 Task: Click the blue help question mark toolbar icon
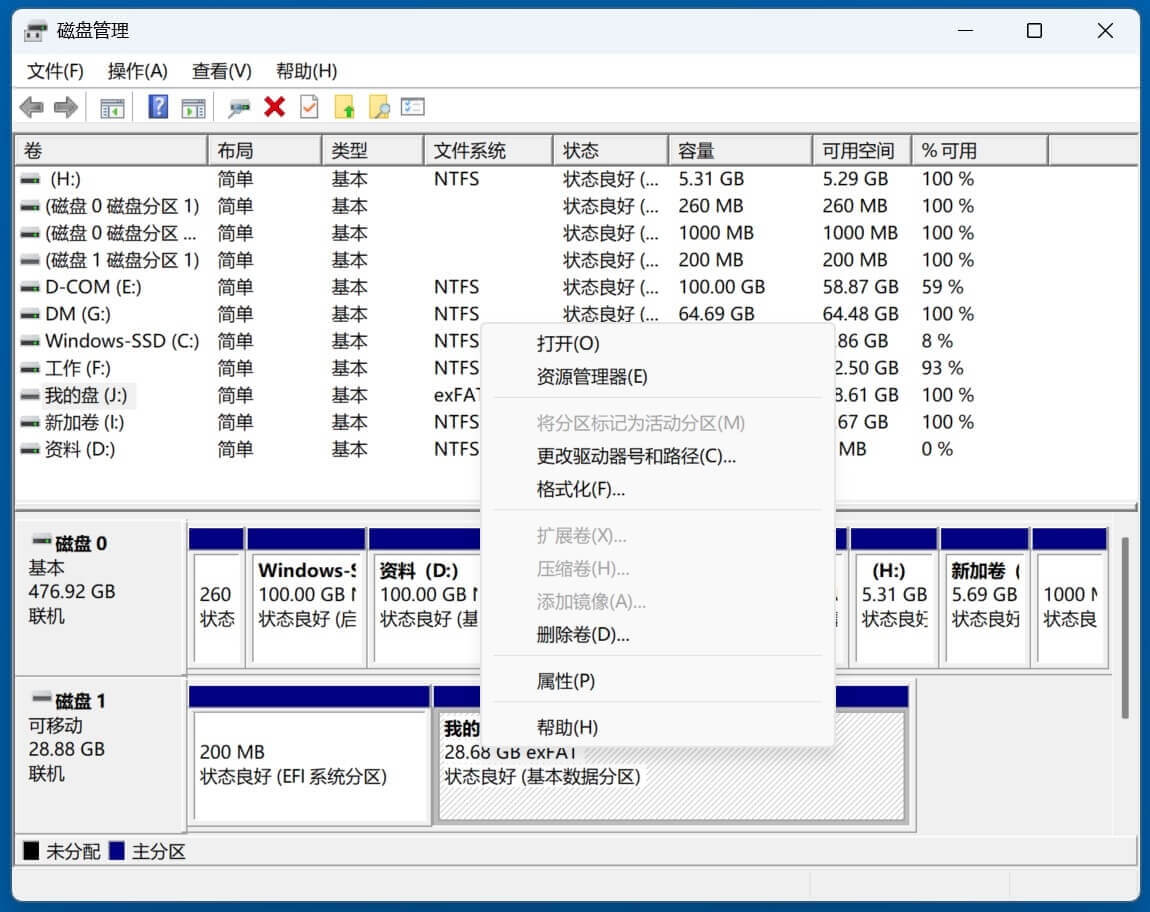(158, 107)
